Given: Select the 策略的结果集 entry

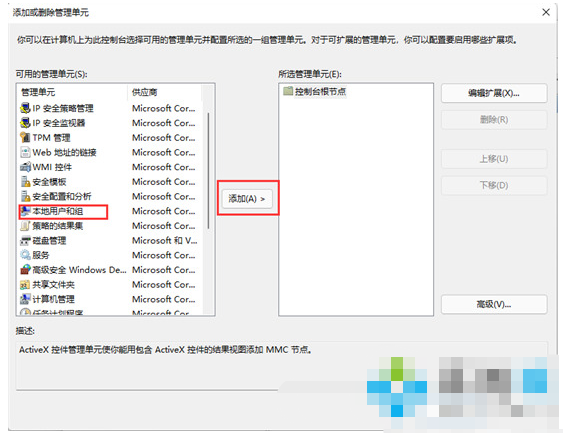Looking at the screenshot, I should [x=109, y=226].
